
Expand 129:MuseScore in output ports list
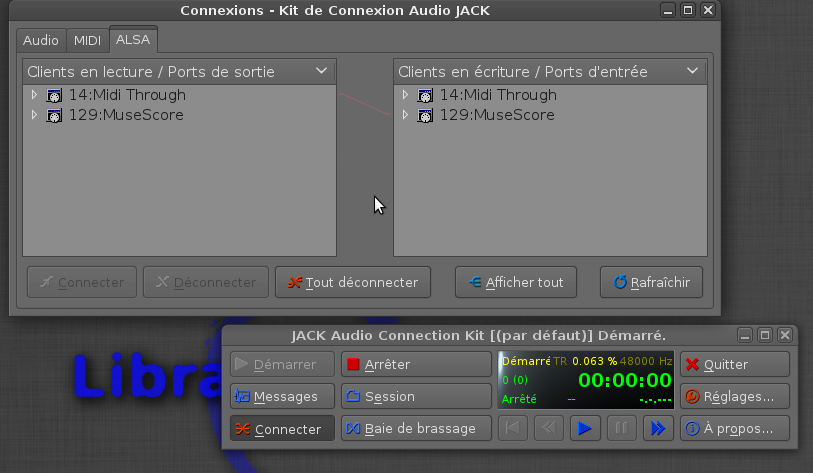(x=34, y=115)
